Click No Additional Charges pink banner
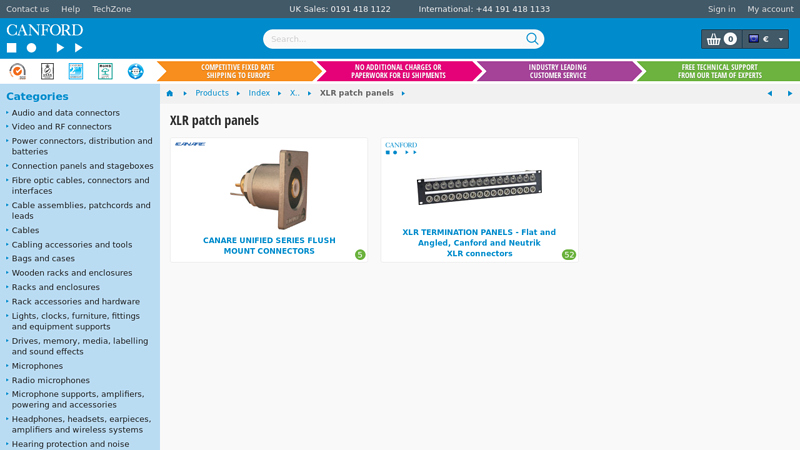 click(x=398, y=71)
